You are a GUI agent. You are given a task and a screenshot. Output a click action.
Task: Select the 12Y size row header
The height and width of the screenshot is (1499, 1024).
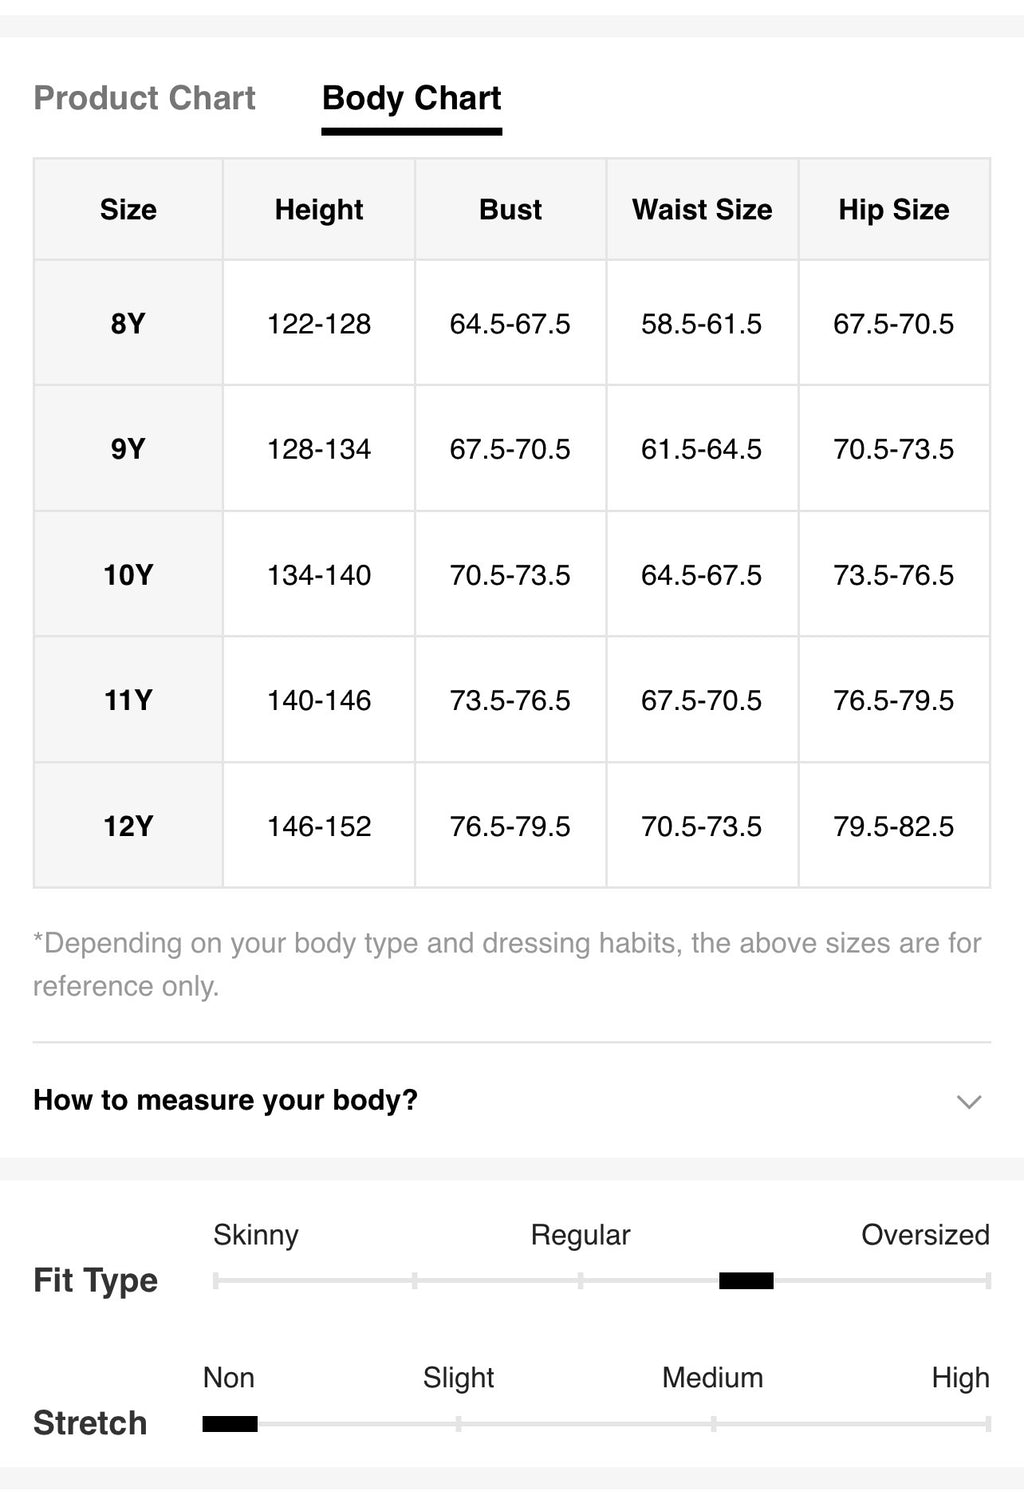tap(128, 826)
